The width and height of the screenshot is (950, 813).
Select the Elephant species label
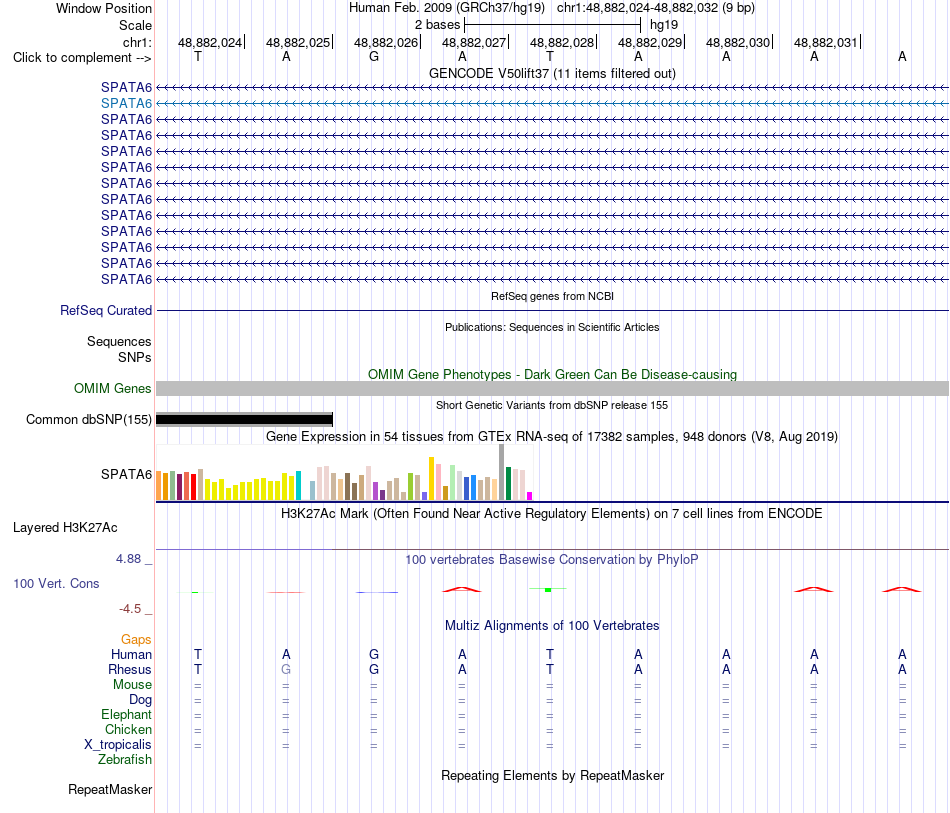pyautogui.click(x=126, y=714)
